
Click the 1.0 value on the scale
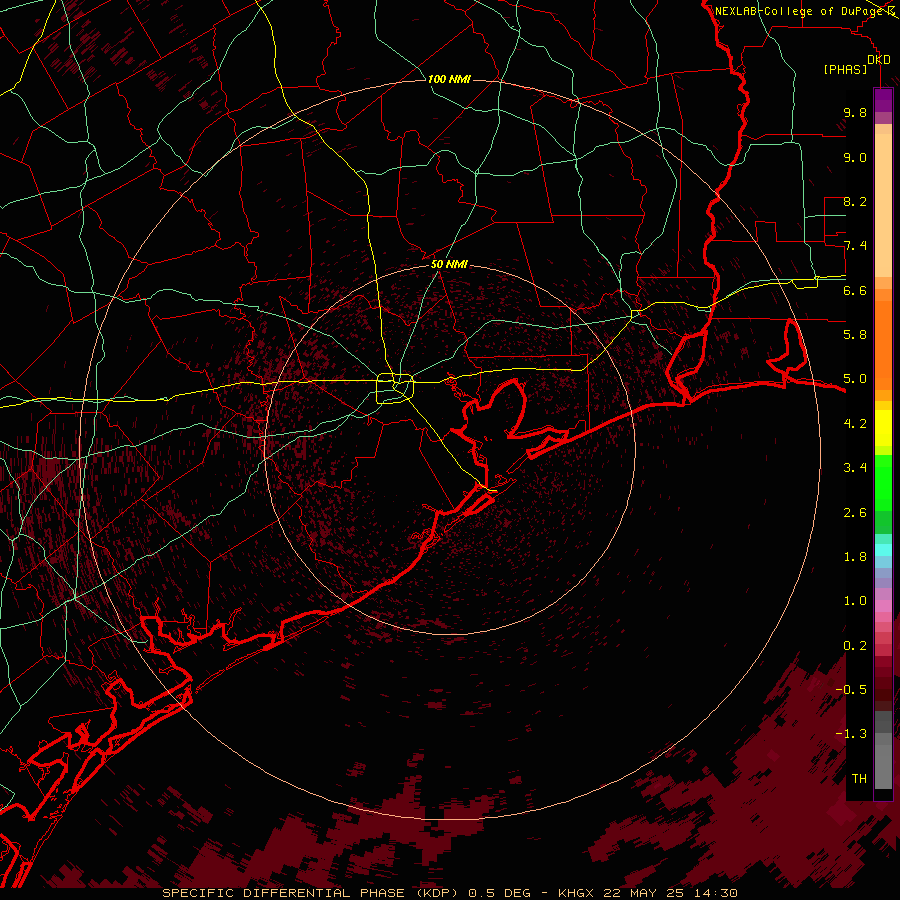(x=855, y=601)
